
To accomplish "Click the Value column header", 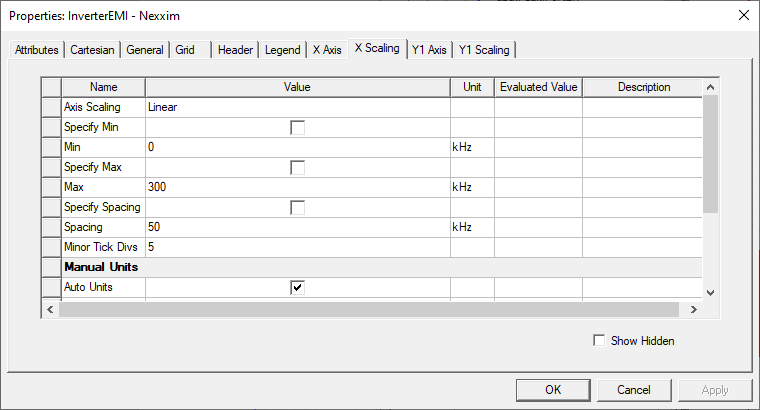I will click(x=298, y=87).
